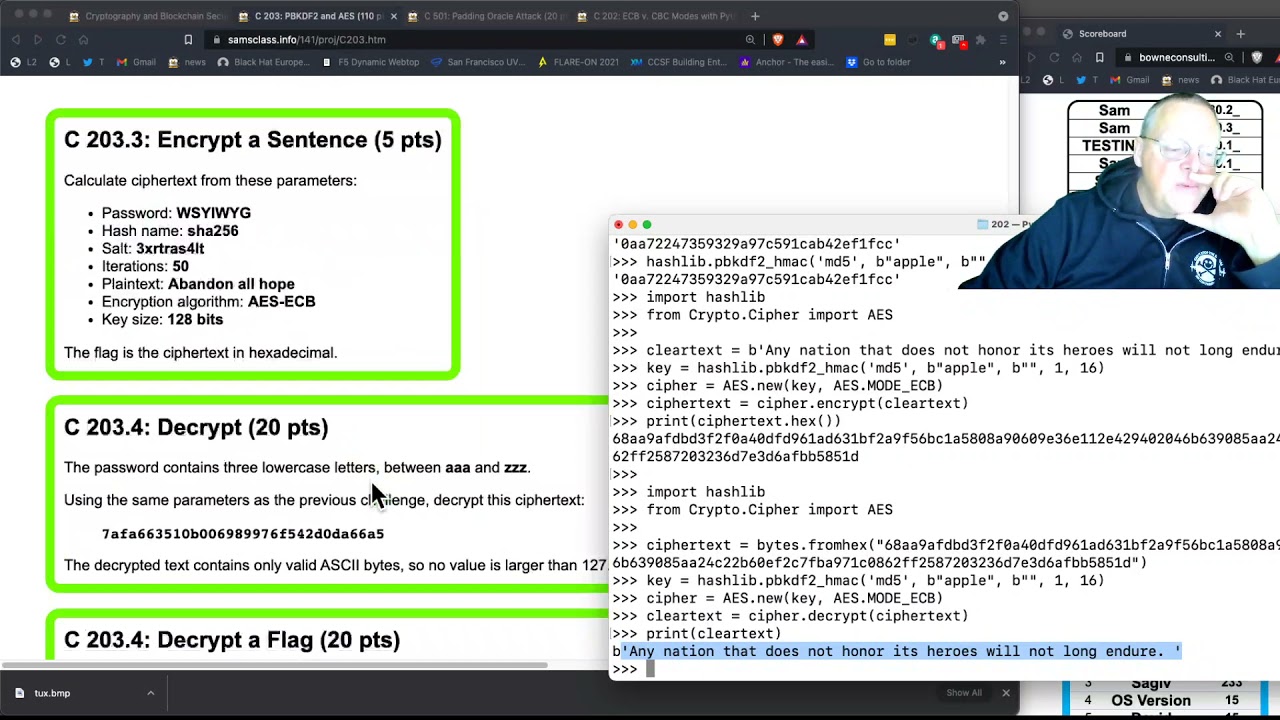
Task: Click the ciphertext 7afa663510b006989976f542d0da66a5
Action: [243, 534]
